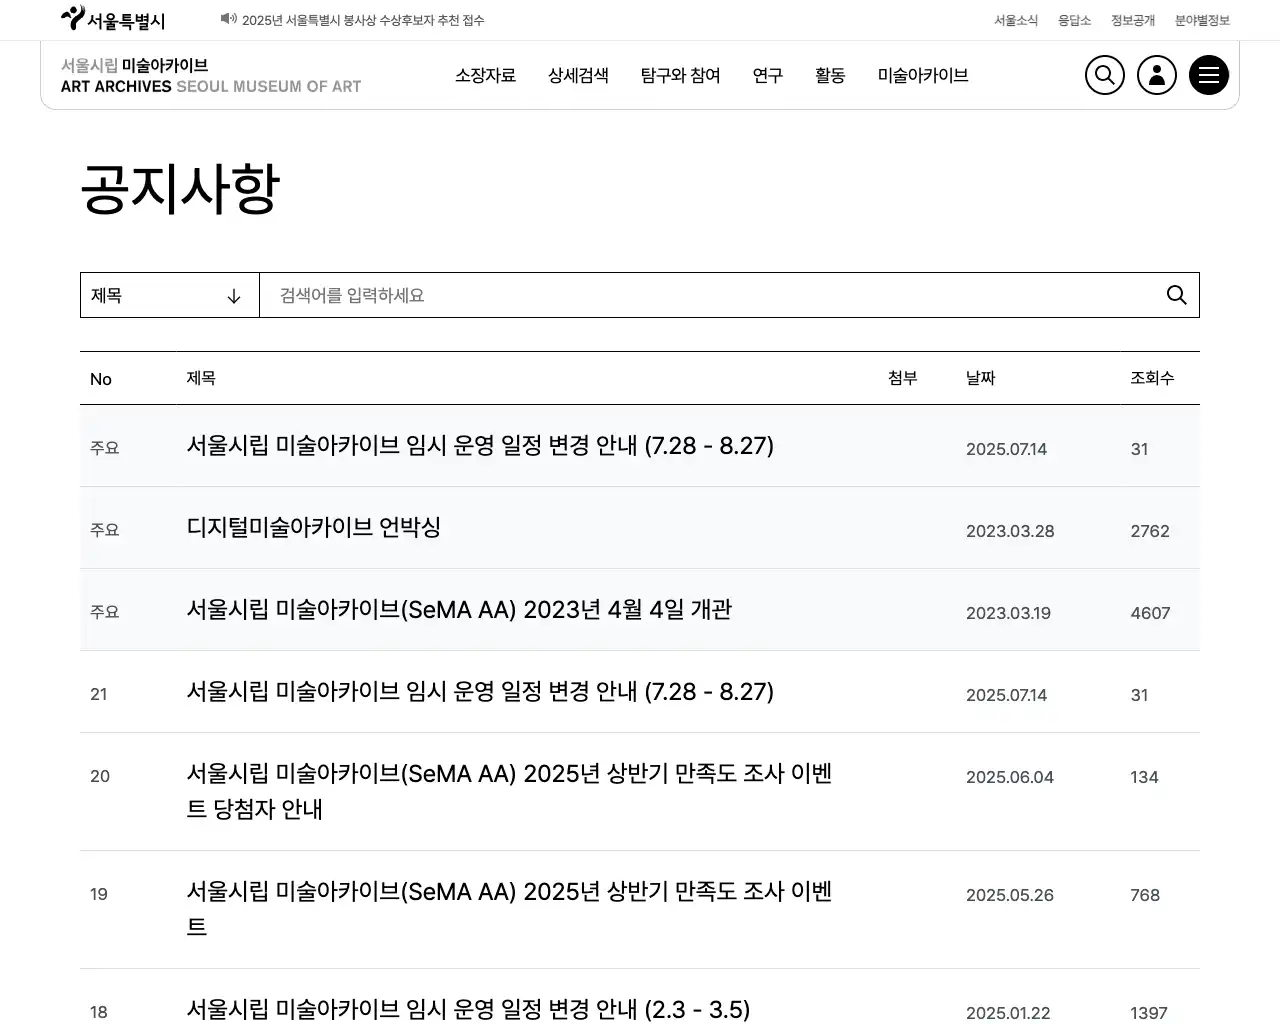The height and width of the screenshot is (1024, 1280).
Task: Click row number 18
Action: click(98, 1012)
